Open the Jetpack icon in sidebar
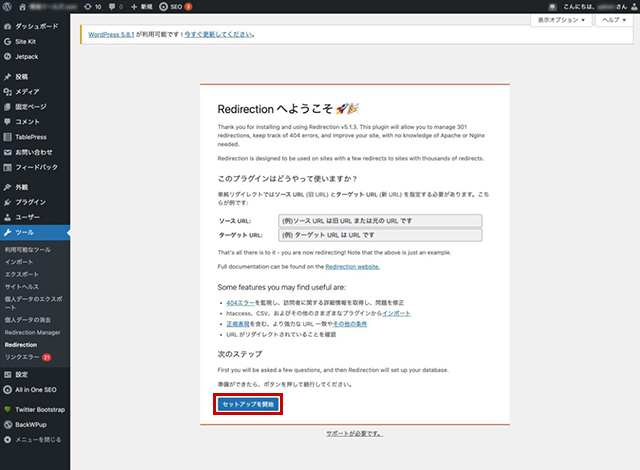The width and height of the screenshot is (640, 470). click(7, 56)
